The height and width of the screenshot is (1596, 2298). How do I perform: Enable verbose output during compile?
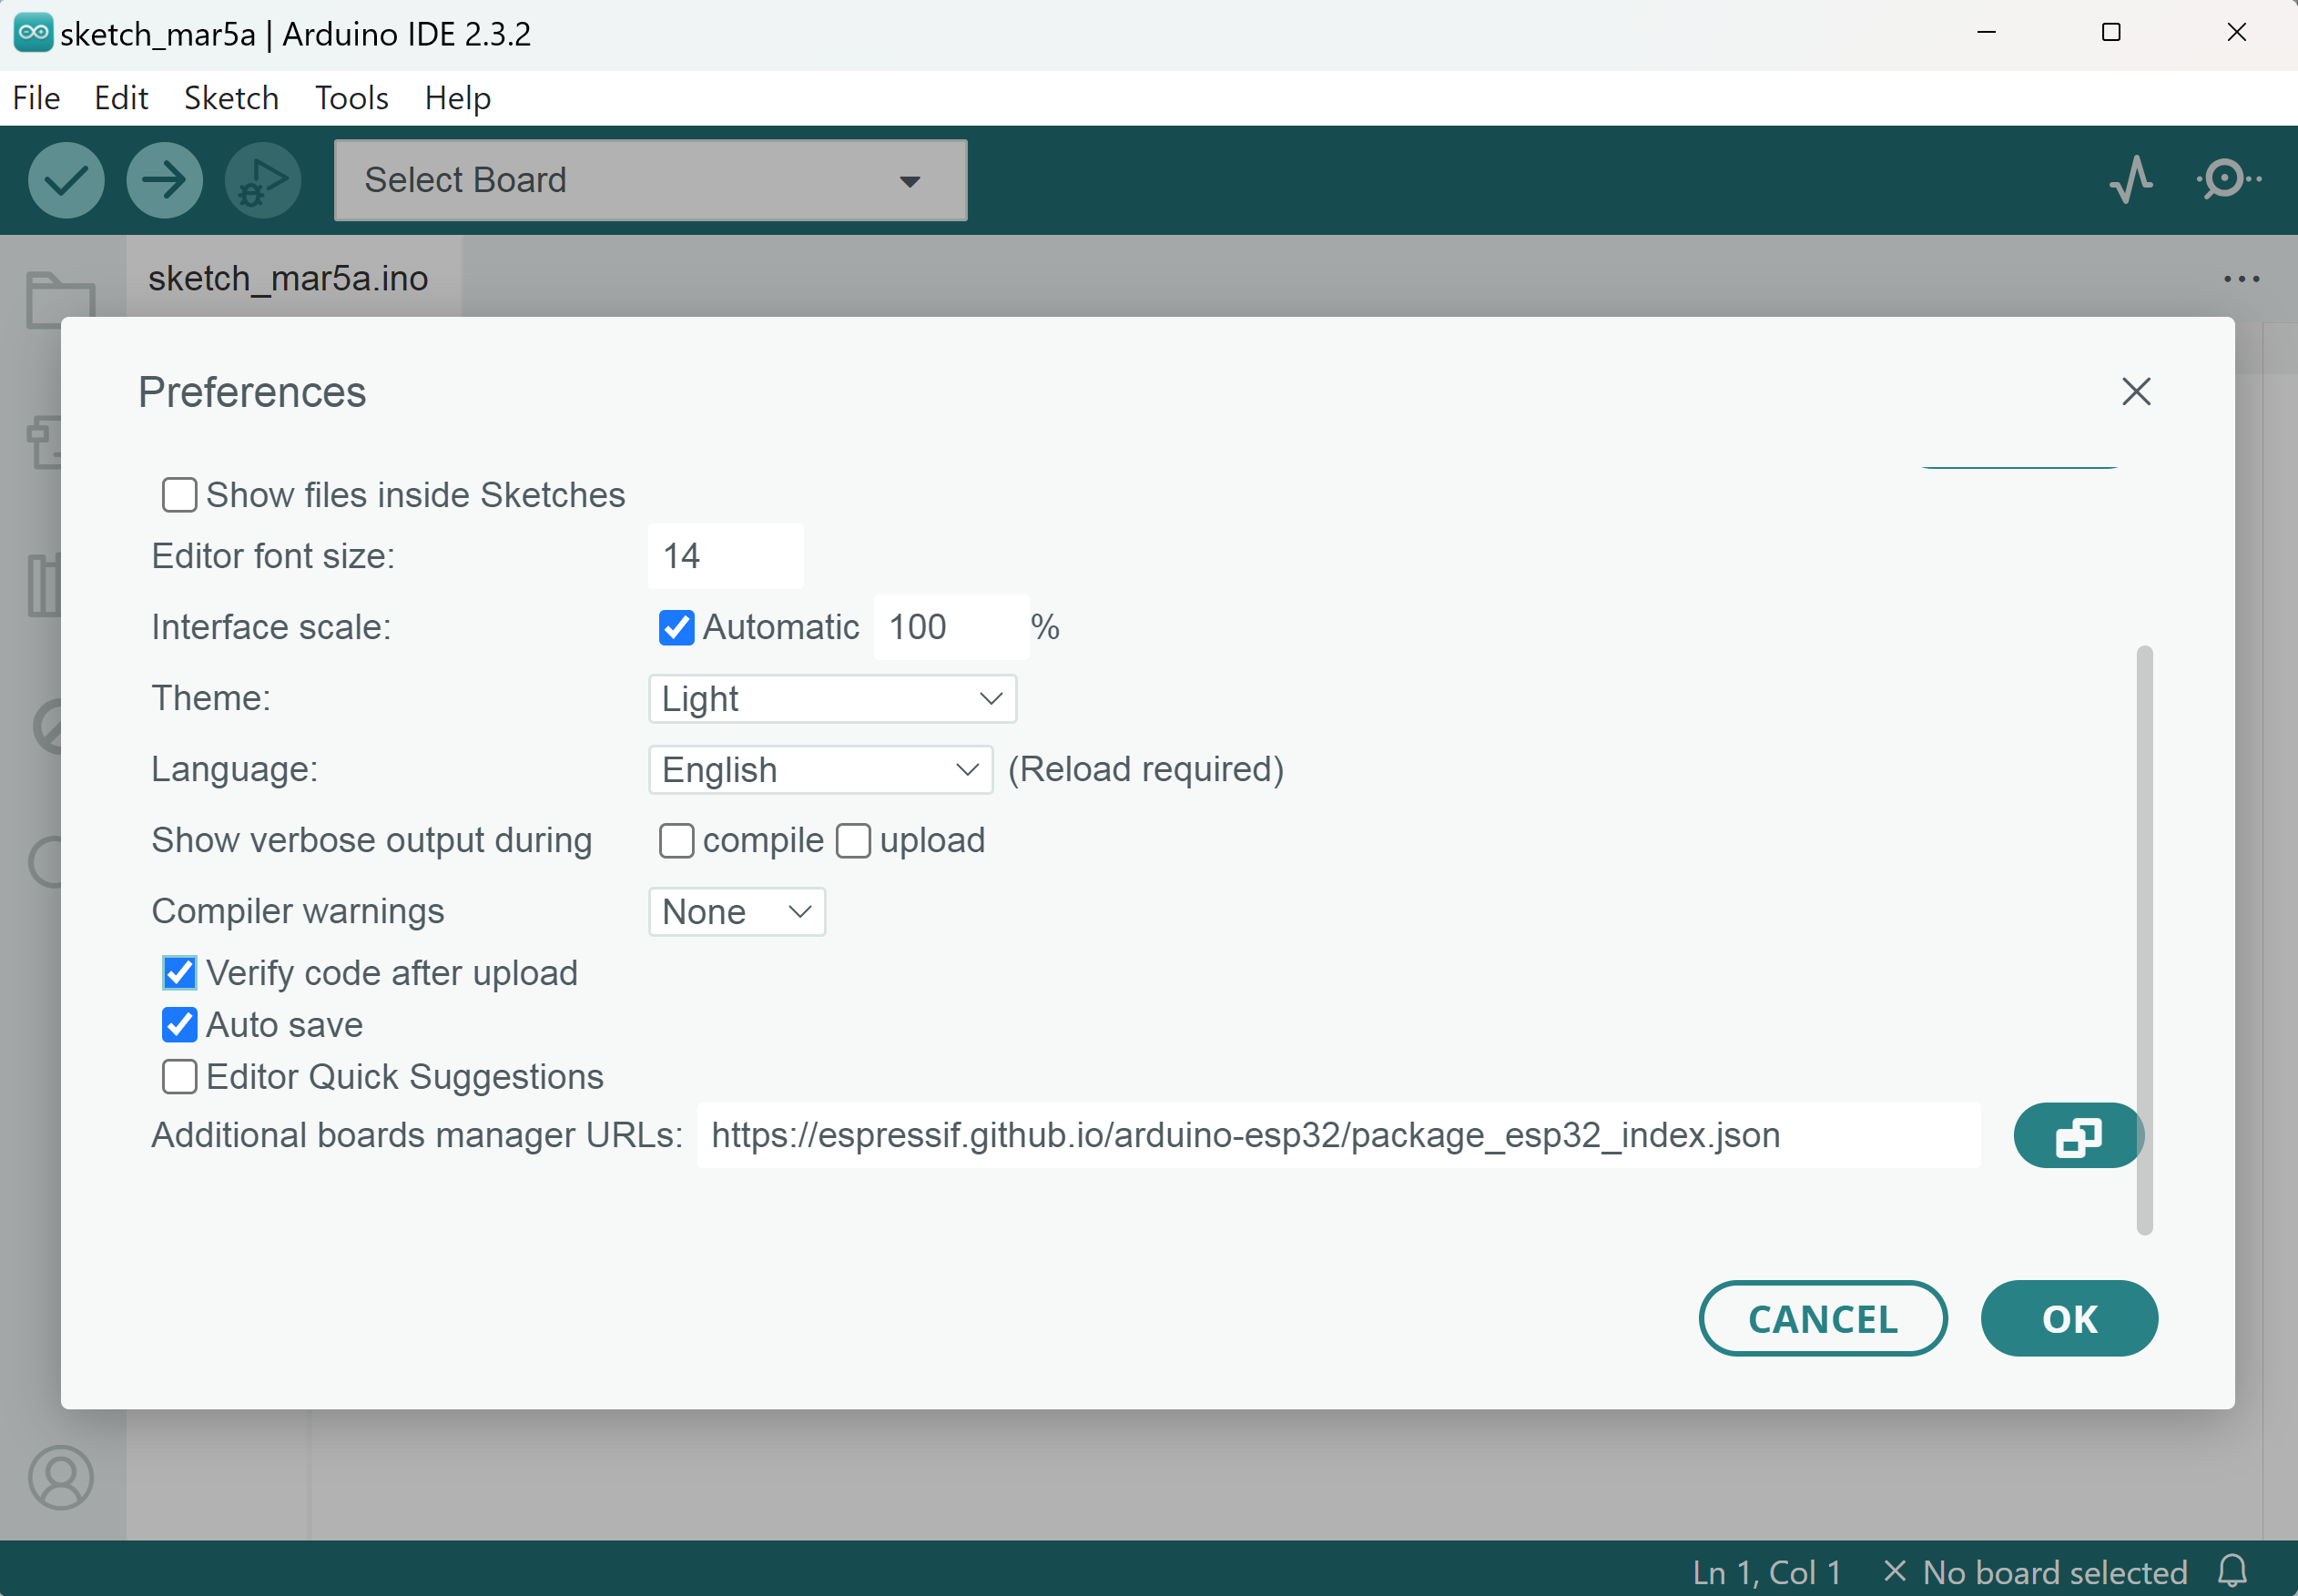click(x=676, y=840)
